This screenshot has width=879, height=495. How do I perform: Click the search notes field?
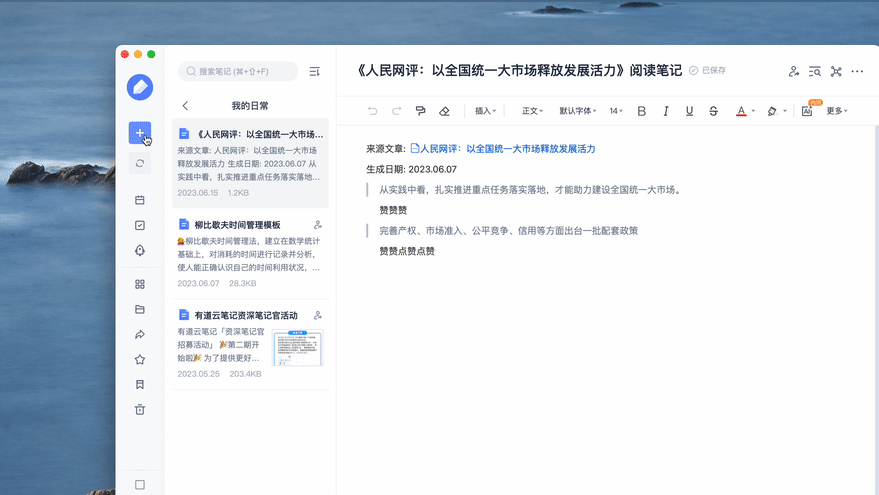tap(238, 71)
